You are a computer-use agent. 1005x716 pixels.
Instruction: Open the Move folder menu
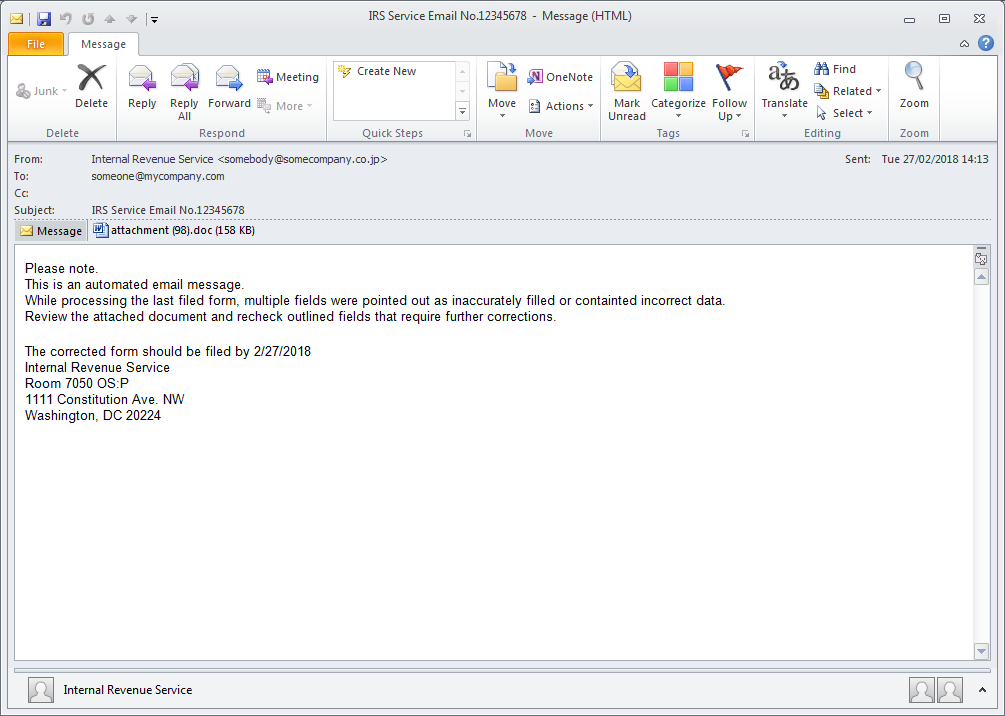point(502,90)
